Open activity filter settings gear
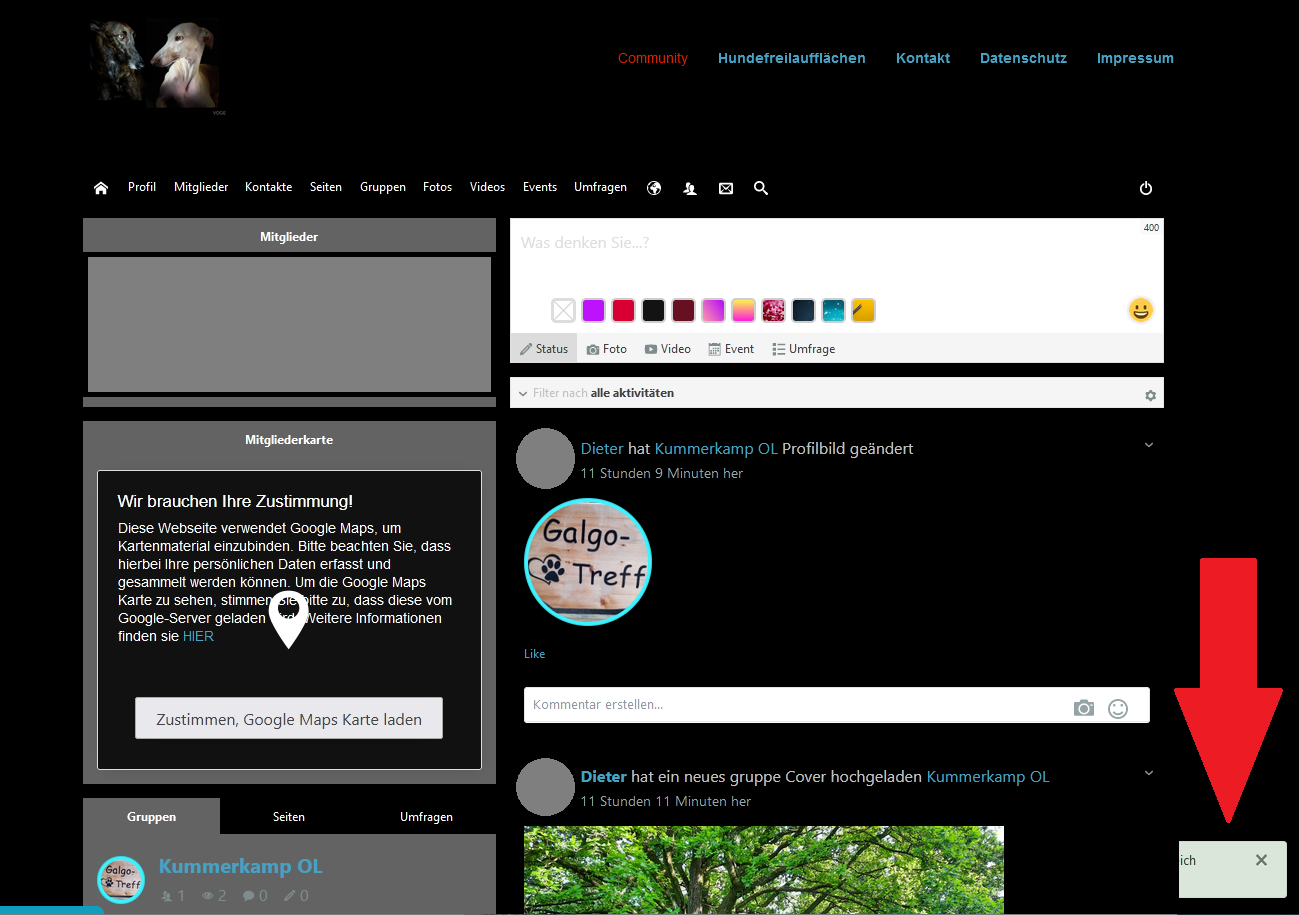The width and height of the screenshot is (1299, 915). pyautogui.click(x=1150, y=395)
